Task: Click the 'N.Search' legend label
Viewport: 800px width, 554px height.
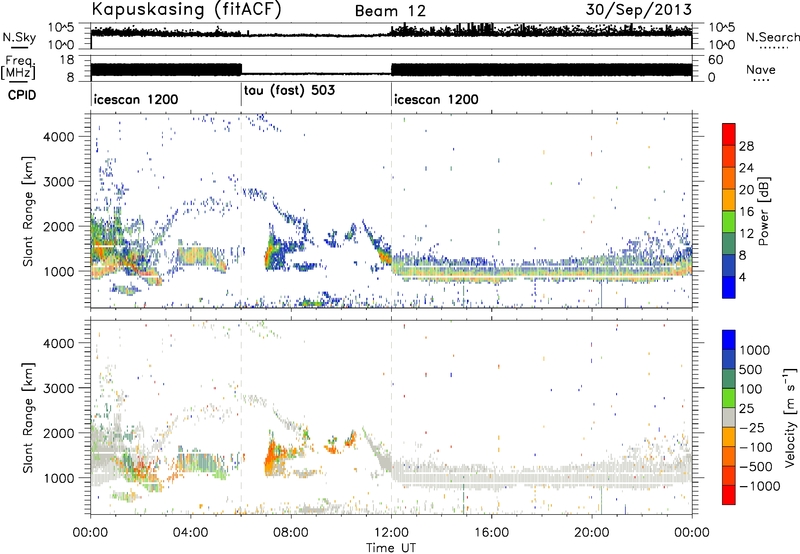Action: point(773,37)
